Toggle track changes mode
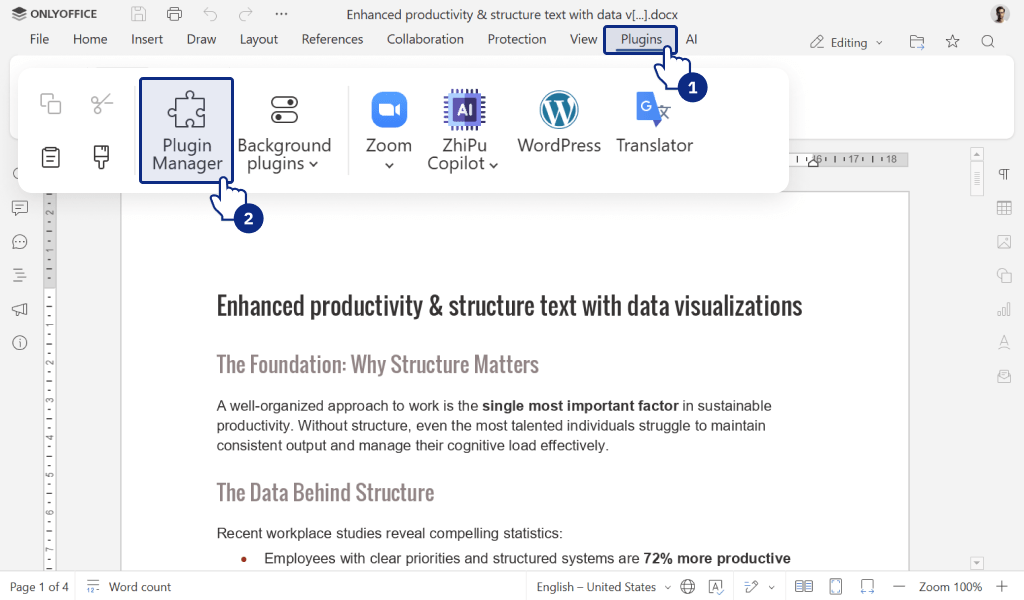This screenshot has width=1024, height=600. click(752, 586)
